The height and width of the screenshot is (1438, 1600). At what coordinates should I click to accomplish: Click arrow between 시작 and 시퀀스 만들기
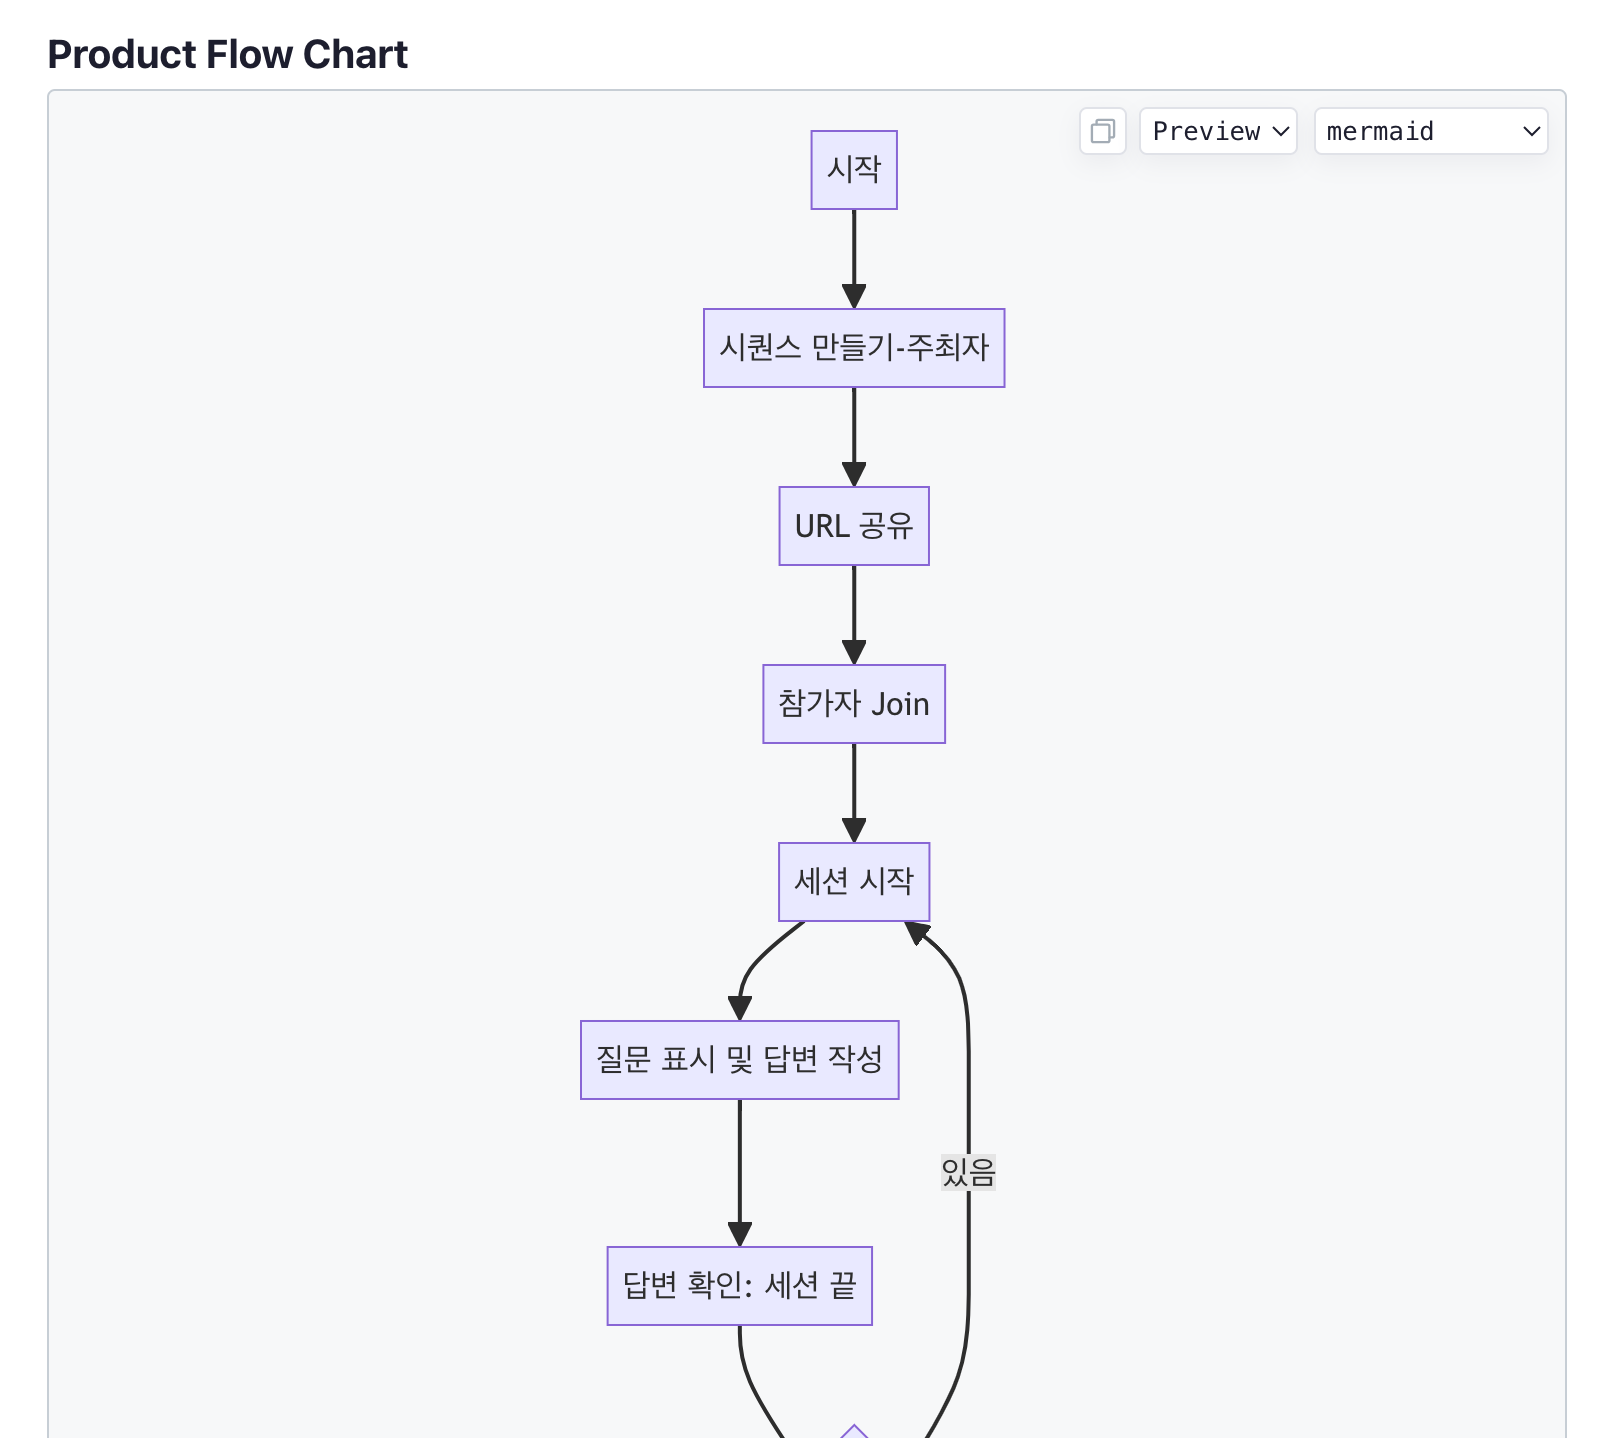(854, 259)
